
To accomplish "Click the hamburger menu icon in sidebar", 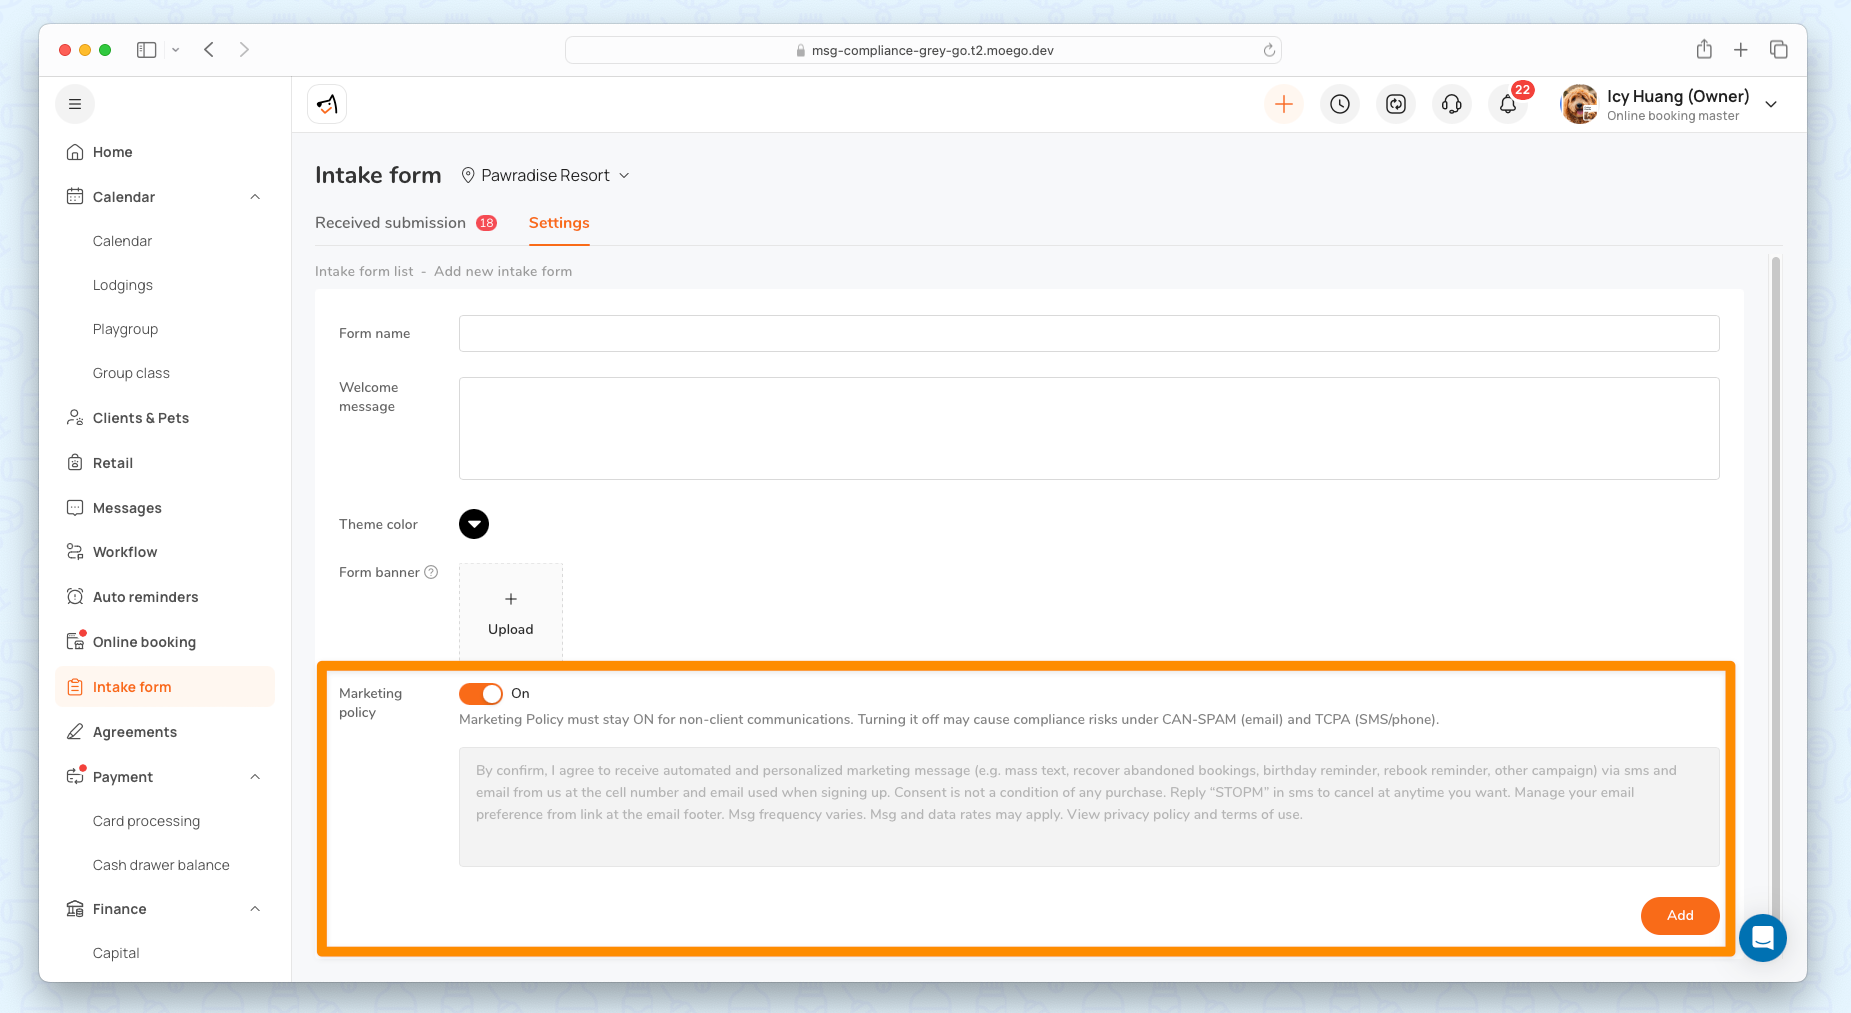I will 75,104.
